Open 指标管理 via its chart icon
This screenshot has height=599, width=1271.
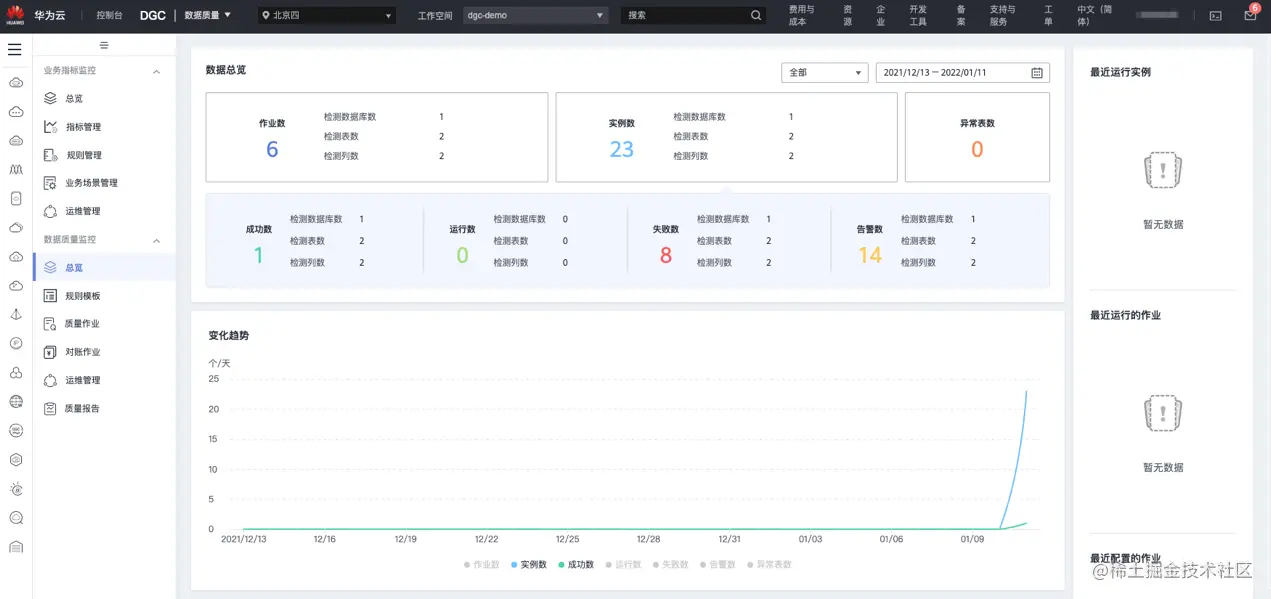[50, 127]
